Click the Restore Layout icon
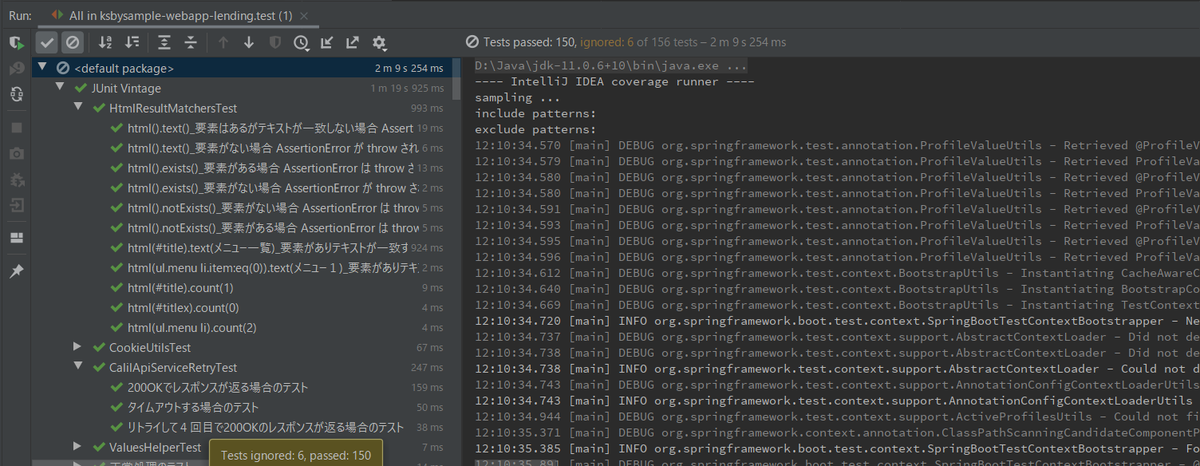This screenshot has height=466, width=1200. coord(16,238)
